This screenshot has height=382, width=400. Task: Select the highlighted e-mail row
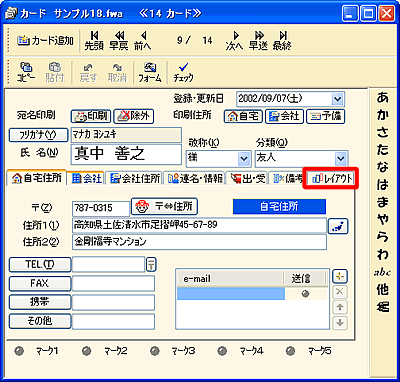pyautogui.click(x=231, y=294)
